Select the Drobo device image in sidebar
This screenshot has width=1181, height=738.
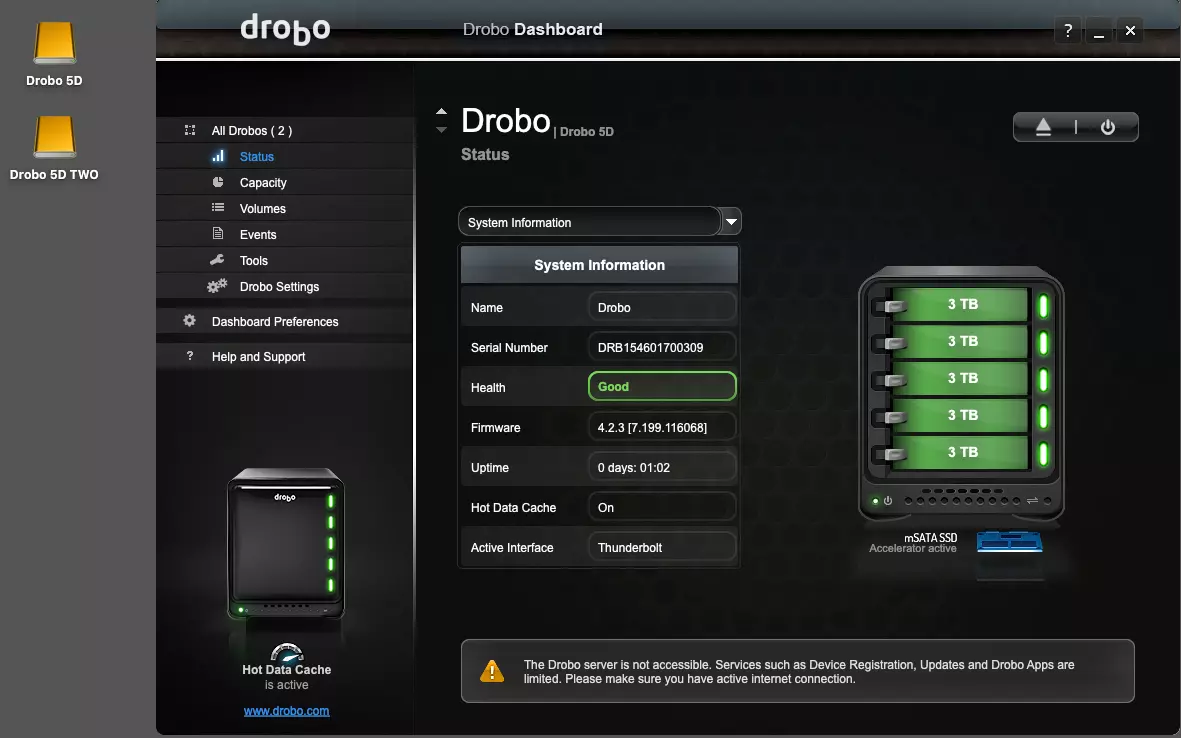point(285,544)
